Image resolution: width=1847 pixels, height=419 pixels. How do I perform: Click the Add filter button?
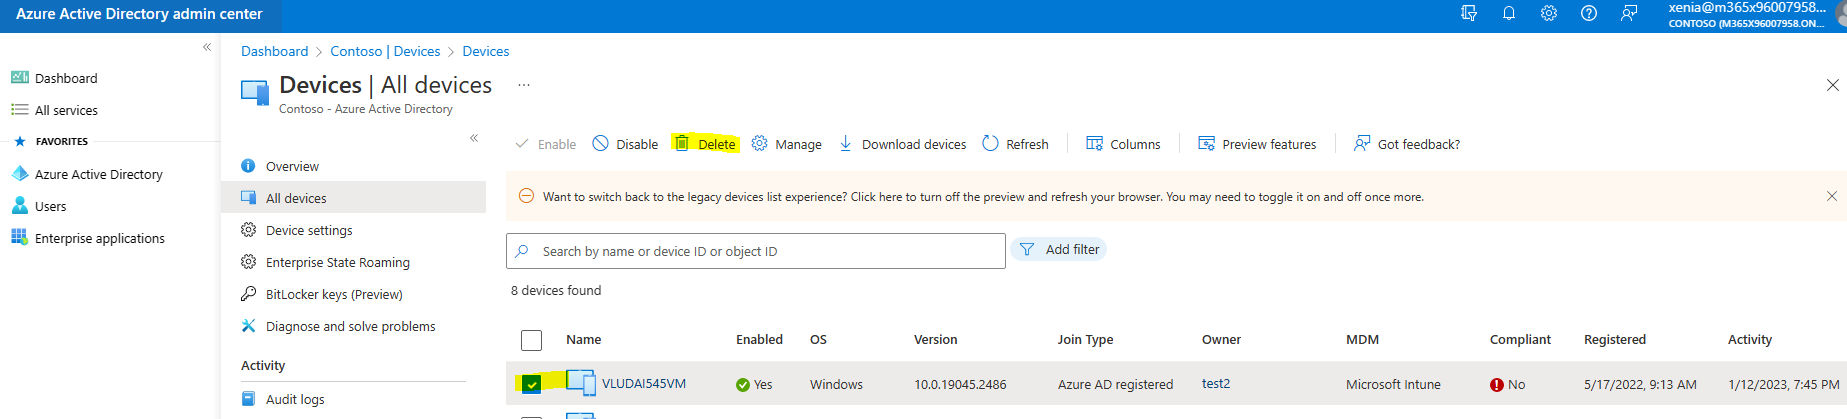tap(1059, 250)
